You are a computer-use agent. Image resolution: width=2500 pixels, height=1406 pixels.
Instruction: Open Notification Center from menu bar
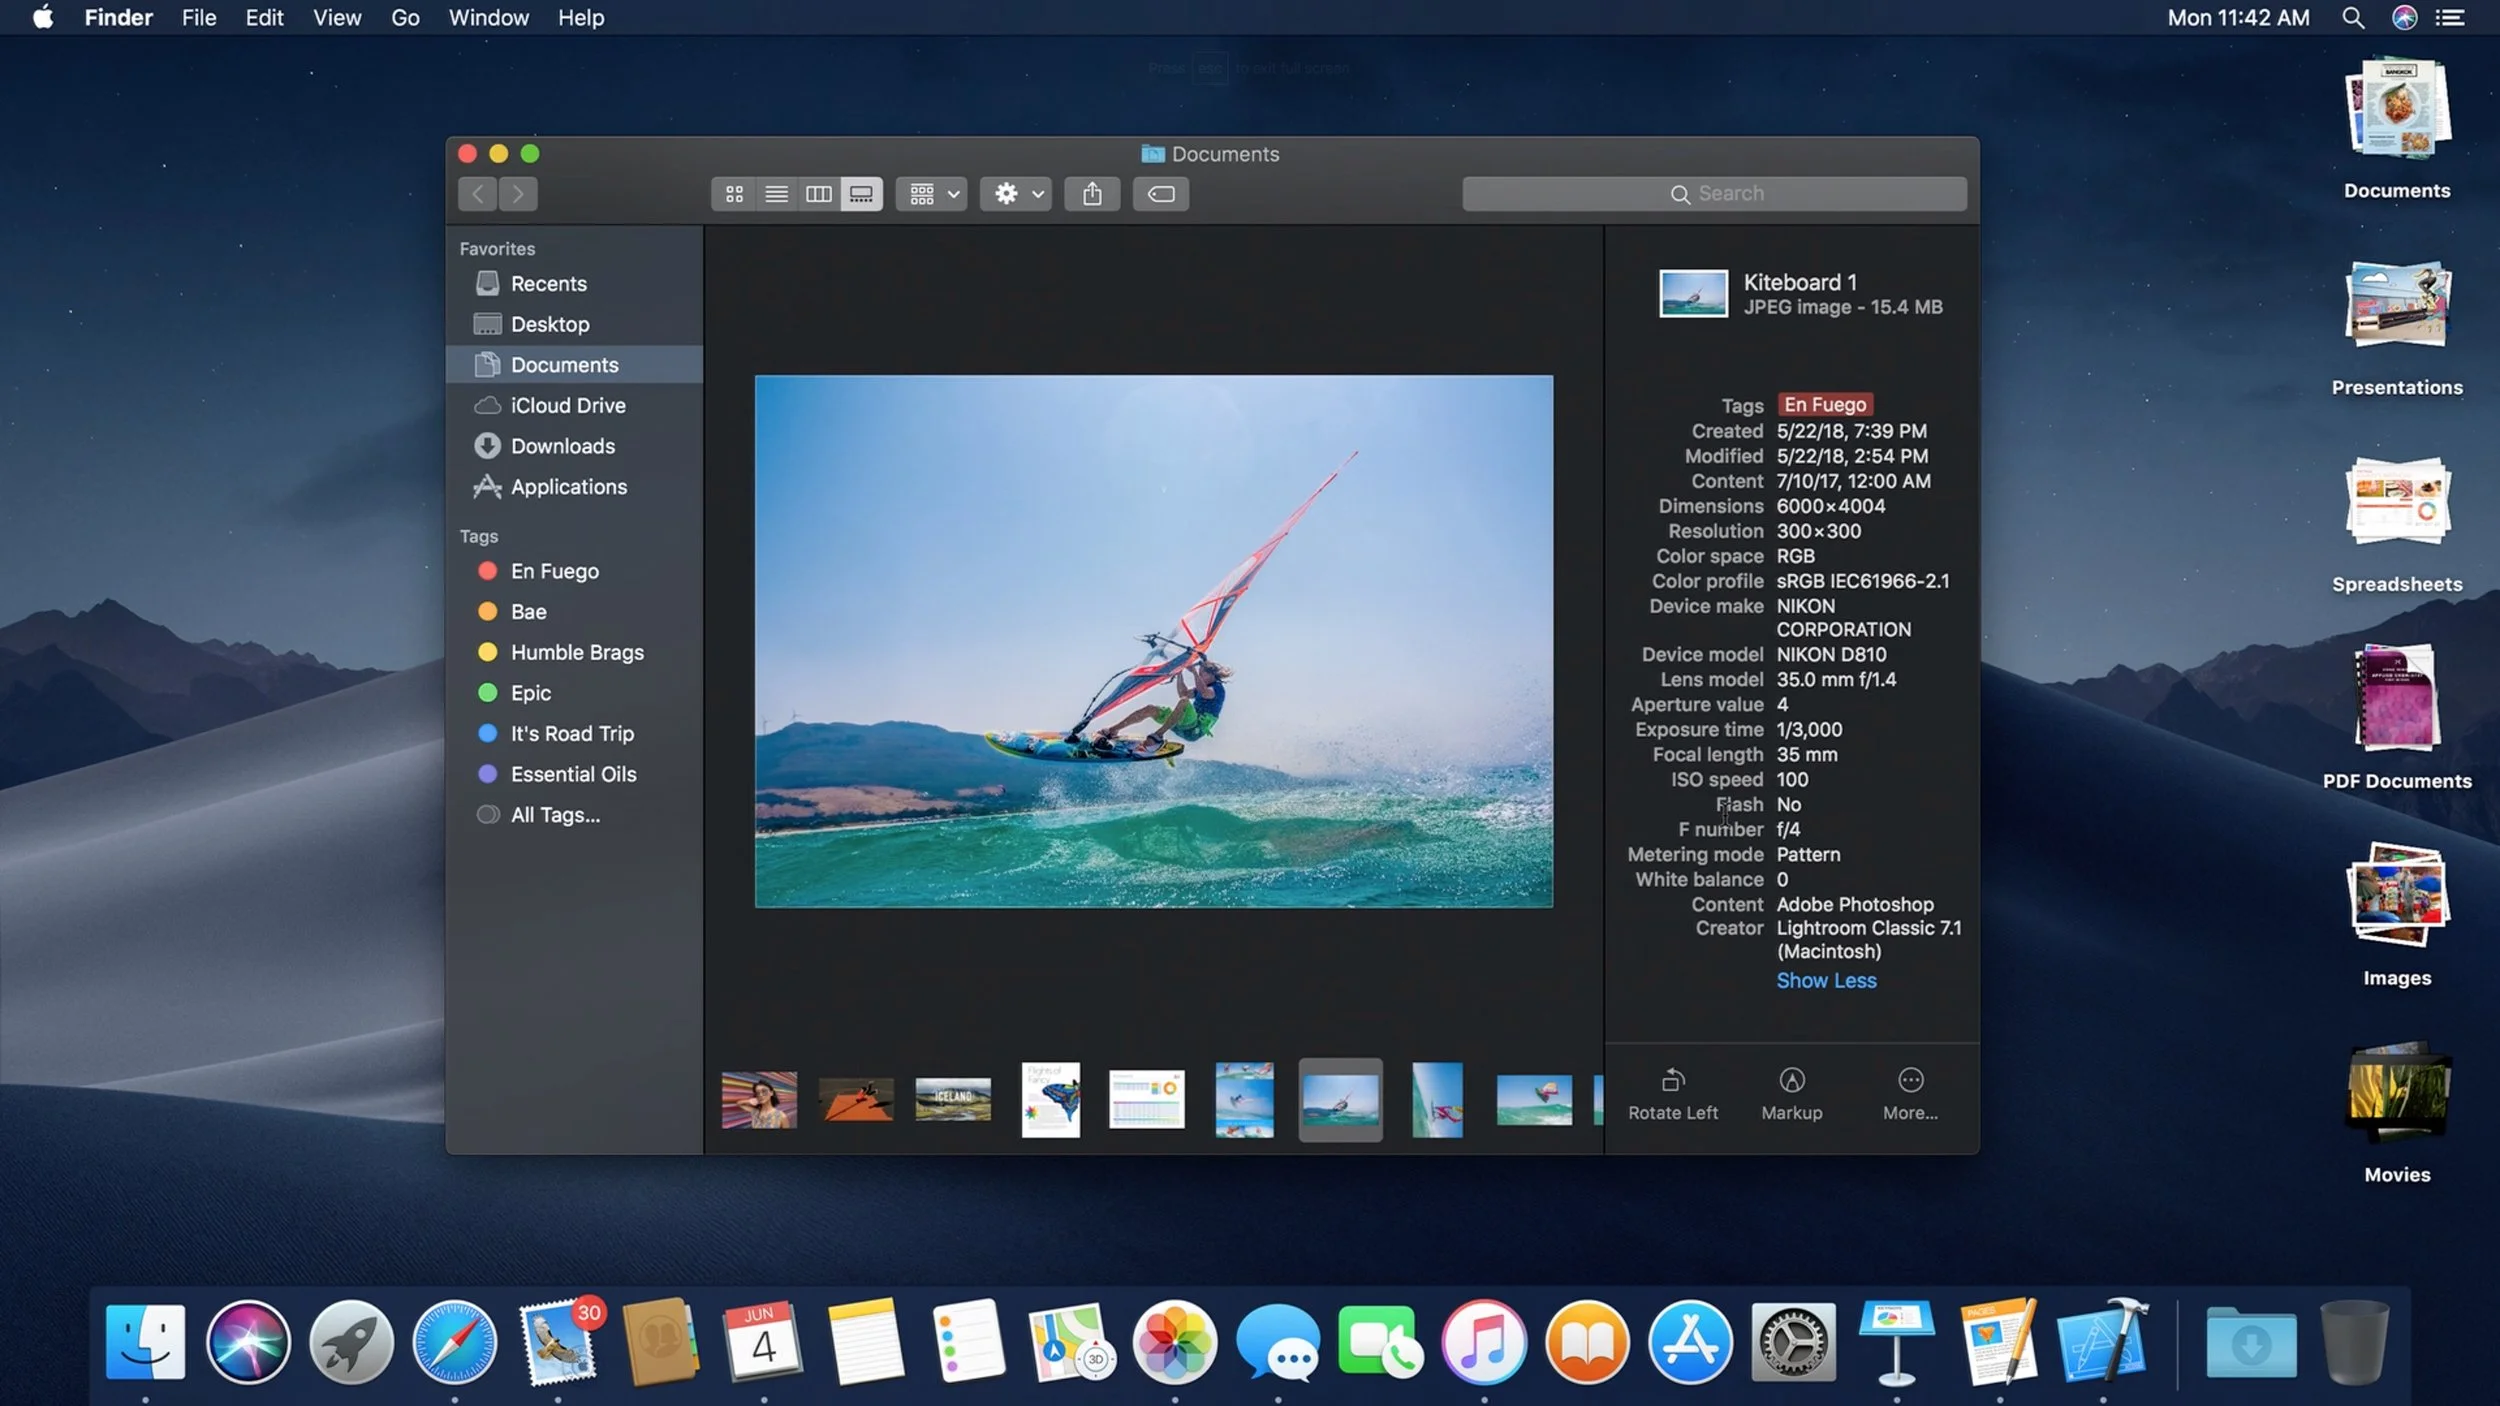[x=2450, y=18]
